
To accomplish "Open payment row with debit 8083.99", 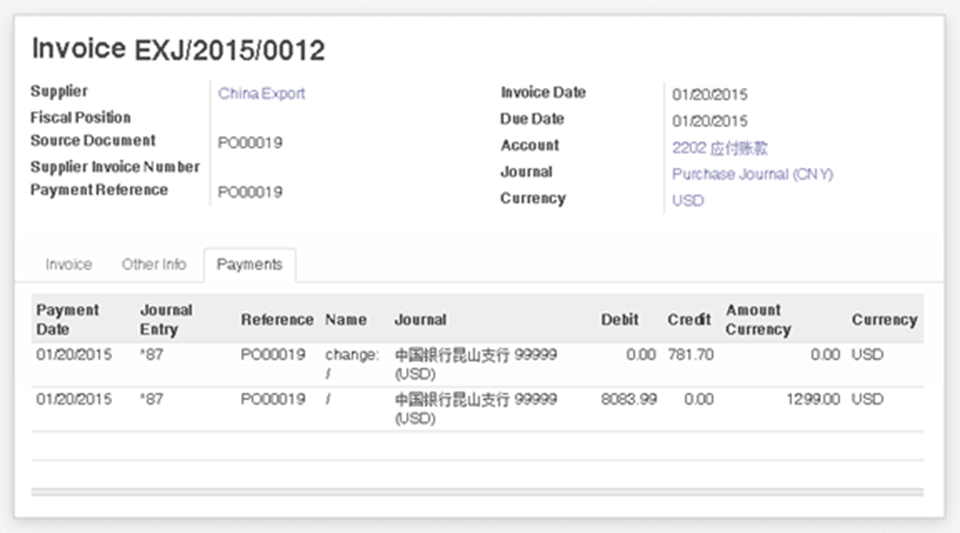I will (x=477, y=409).
